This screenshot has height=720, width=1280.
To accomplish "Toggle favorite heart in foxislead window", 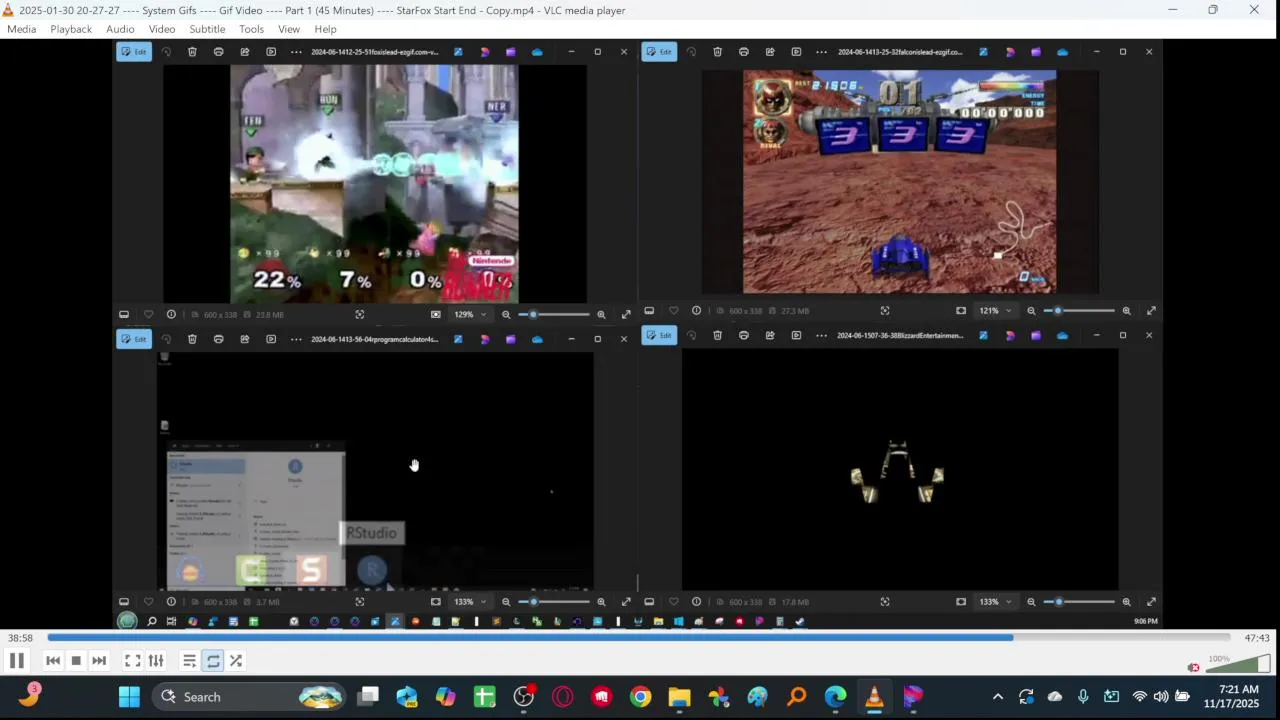I will click(148, 314).
